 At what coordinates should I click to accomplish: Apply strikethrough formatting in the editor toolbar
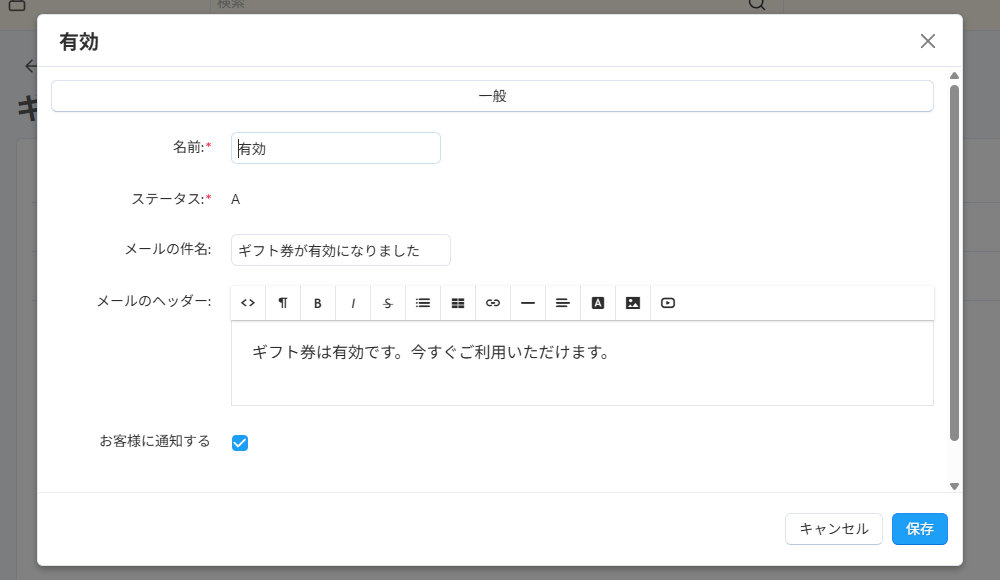[x=387, y=302]
